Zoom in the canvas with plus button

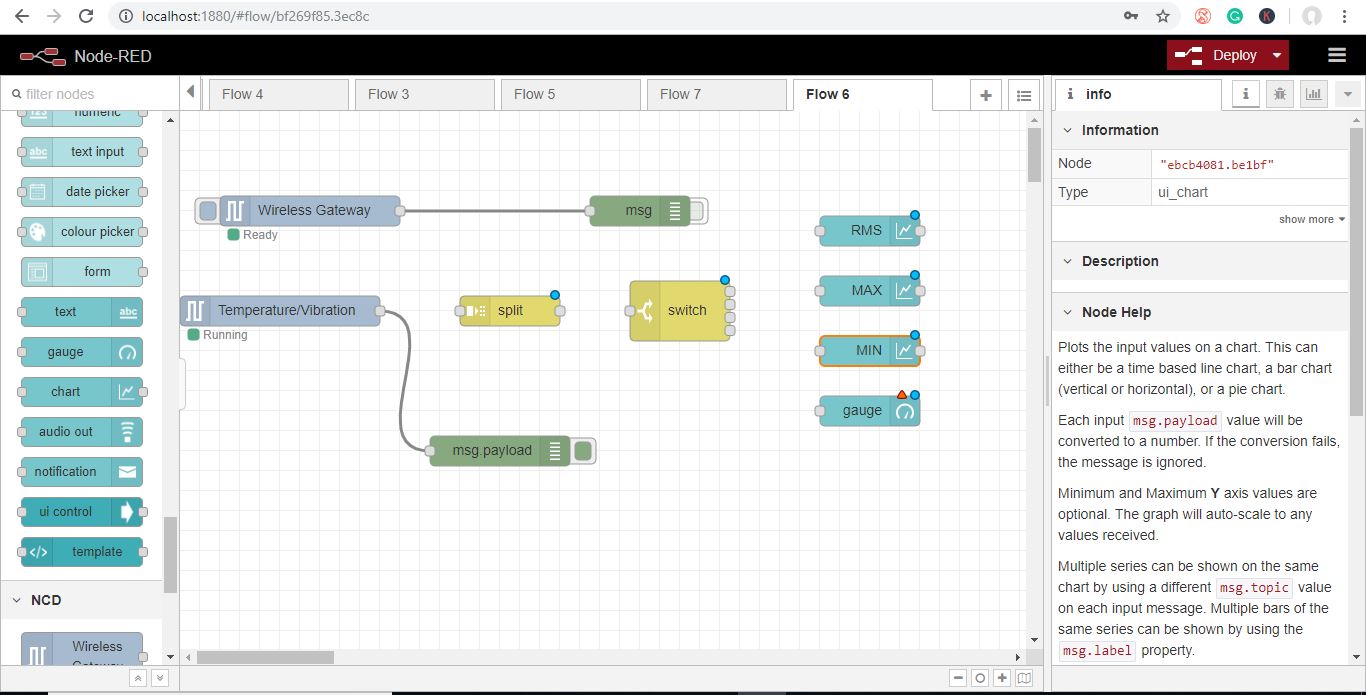click(x=1002, y=678)
